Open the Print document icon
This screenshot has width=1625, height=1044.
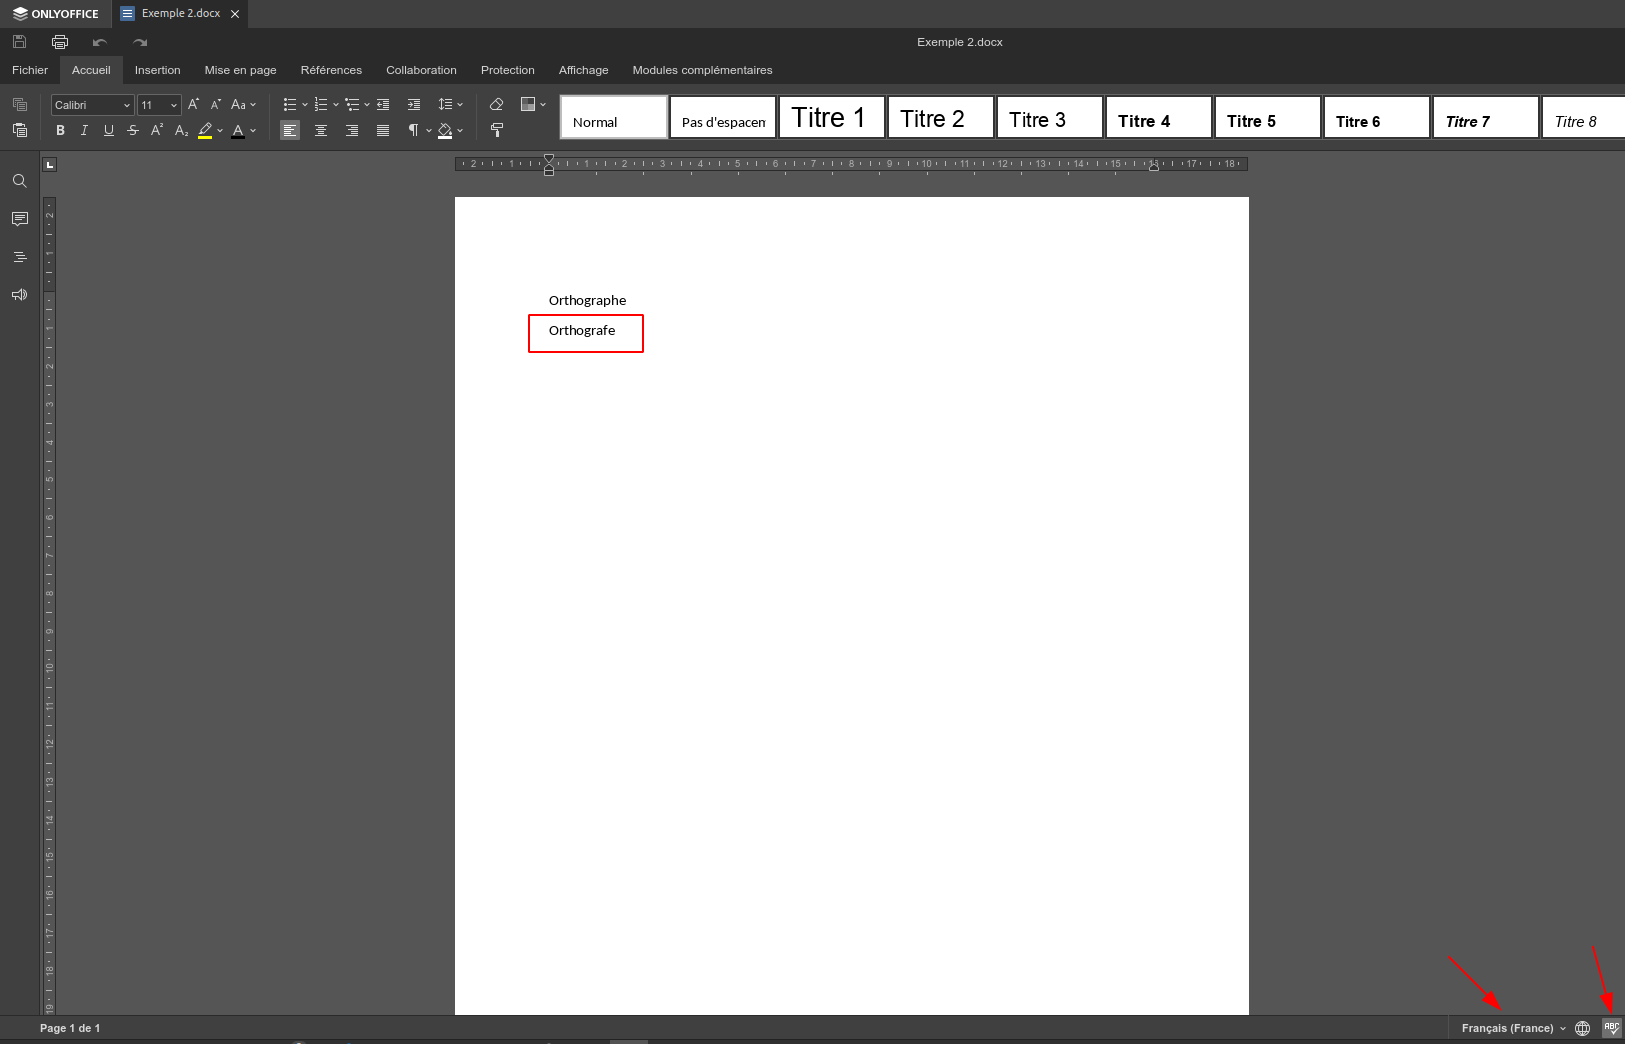(x=60, y=41)
